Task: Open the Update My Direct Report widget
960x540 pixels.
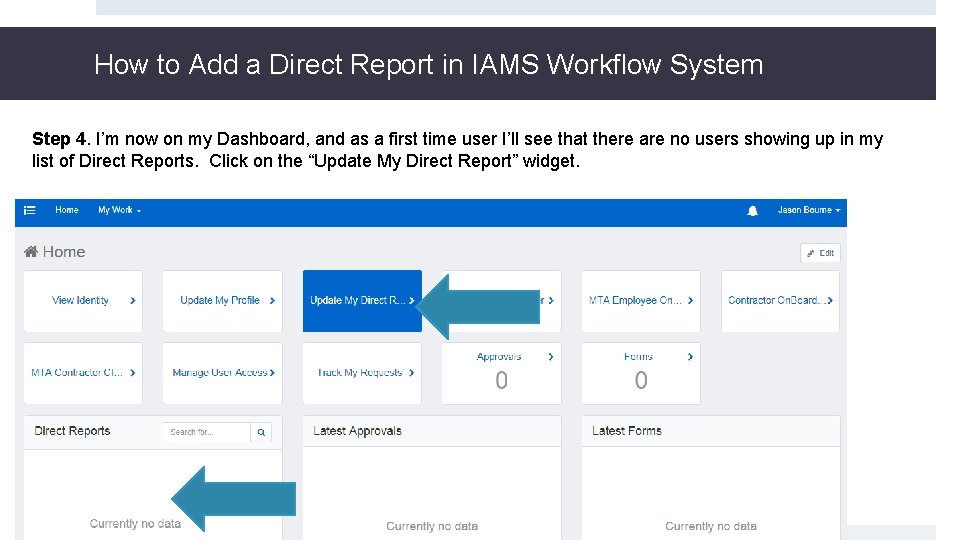Action: coord(362,301)
